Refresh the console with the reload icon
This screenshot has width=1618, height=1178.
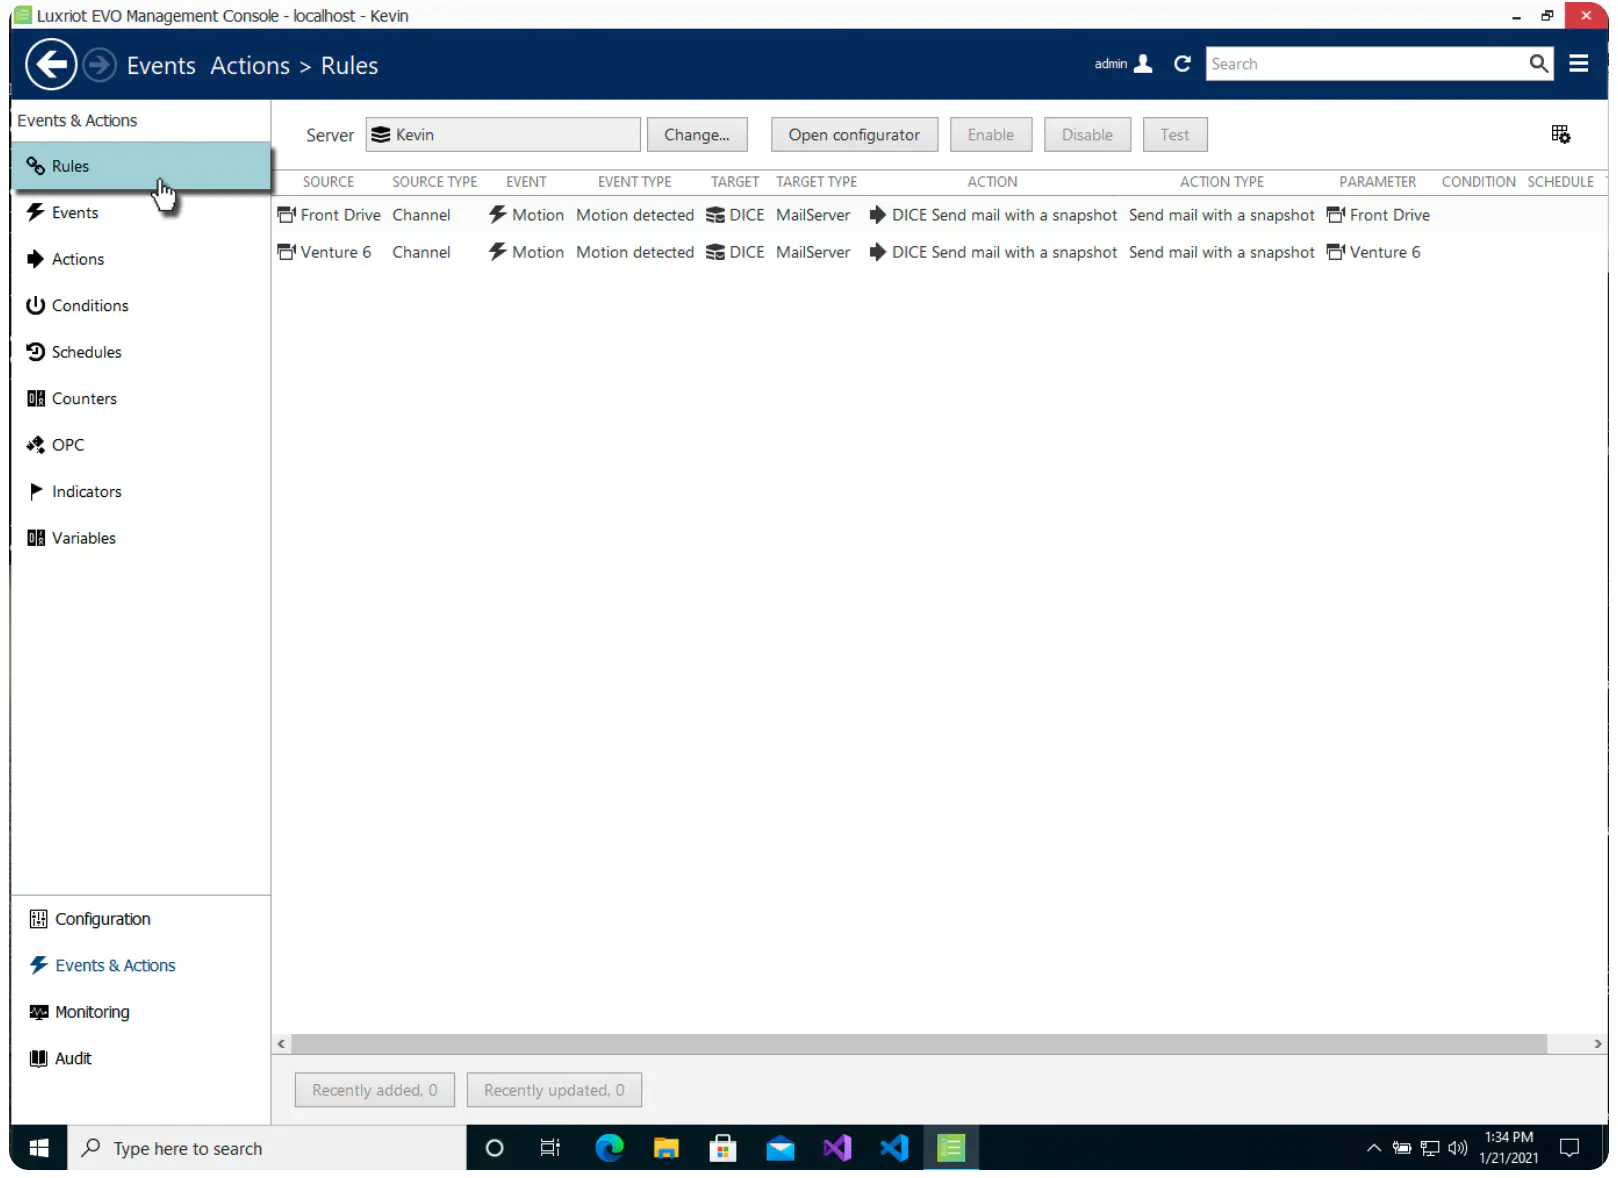pos(1182,64)
